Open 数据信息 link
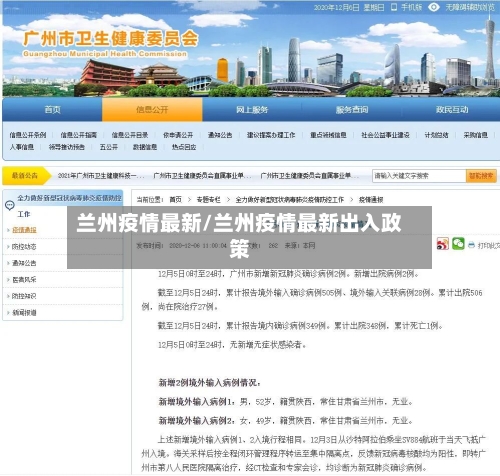The height and width of the screenshot is (476, 500). [x=145, y=147]
